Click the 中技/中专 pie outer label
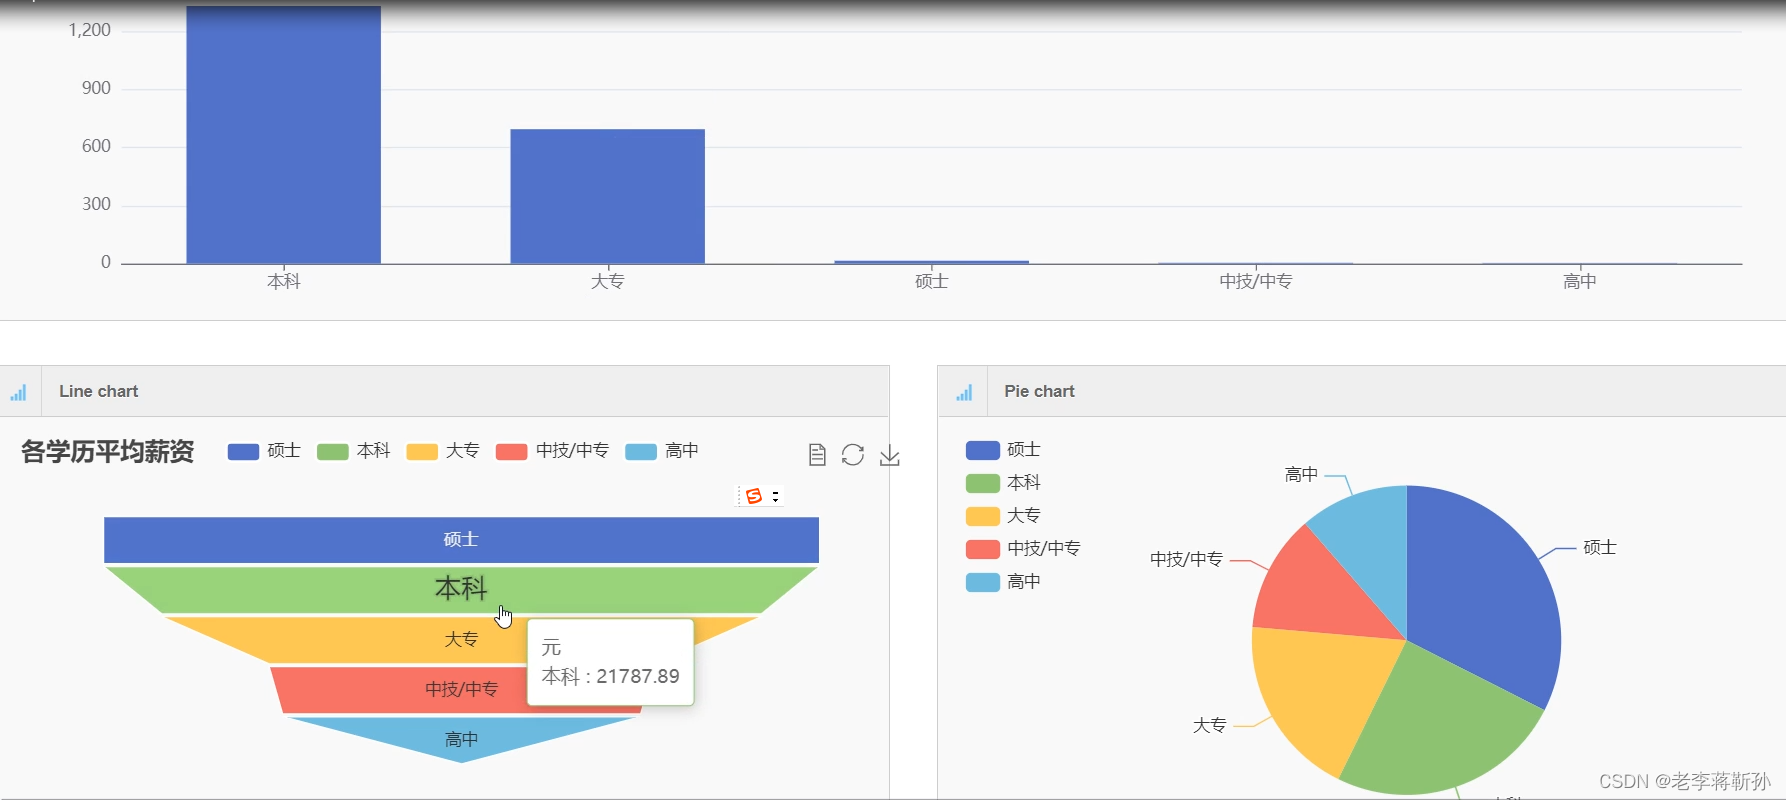 point(1187,560)
